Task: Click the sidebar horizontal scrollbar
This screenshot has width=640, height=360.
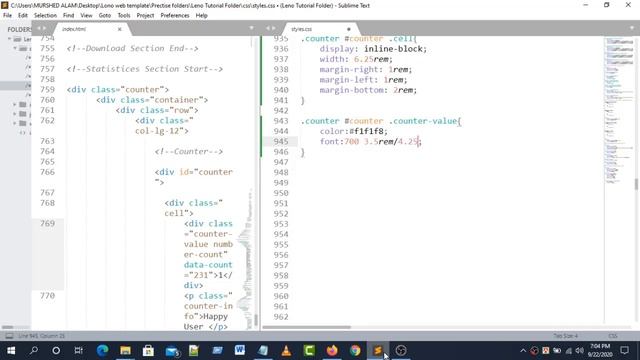Action: [x=7, y=327]
